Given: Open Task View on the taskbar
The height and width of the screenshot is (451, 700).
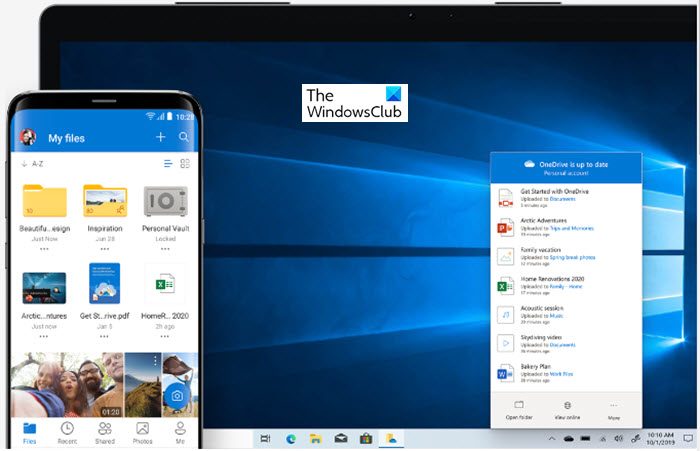Looking at the screenshot, I should click(x=265, y=439).
